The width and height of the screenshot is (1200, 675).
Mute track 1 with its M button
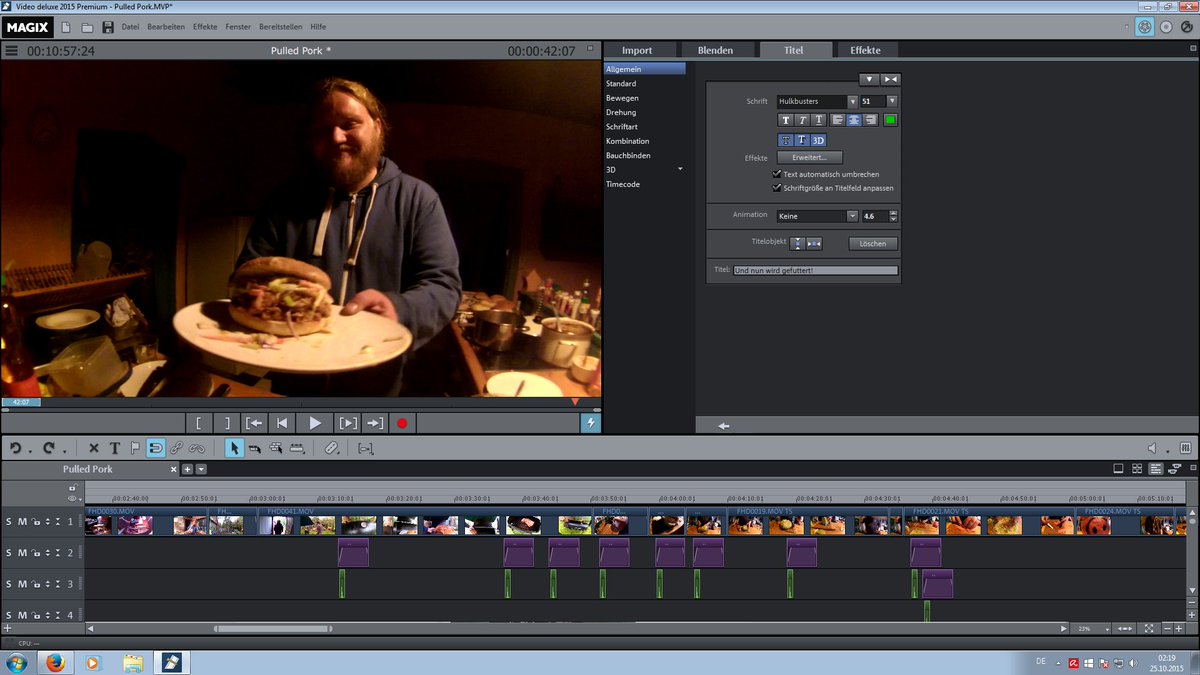[22, 521]
